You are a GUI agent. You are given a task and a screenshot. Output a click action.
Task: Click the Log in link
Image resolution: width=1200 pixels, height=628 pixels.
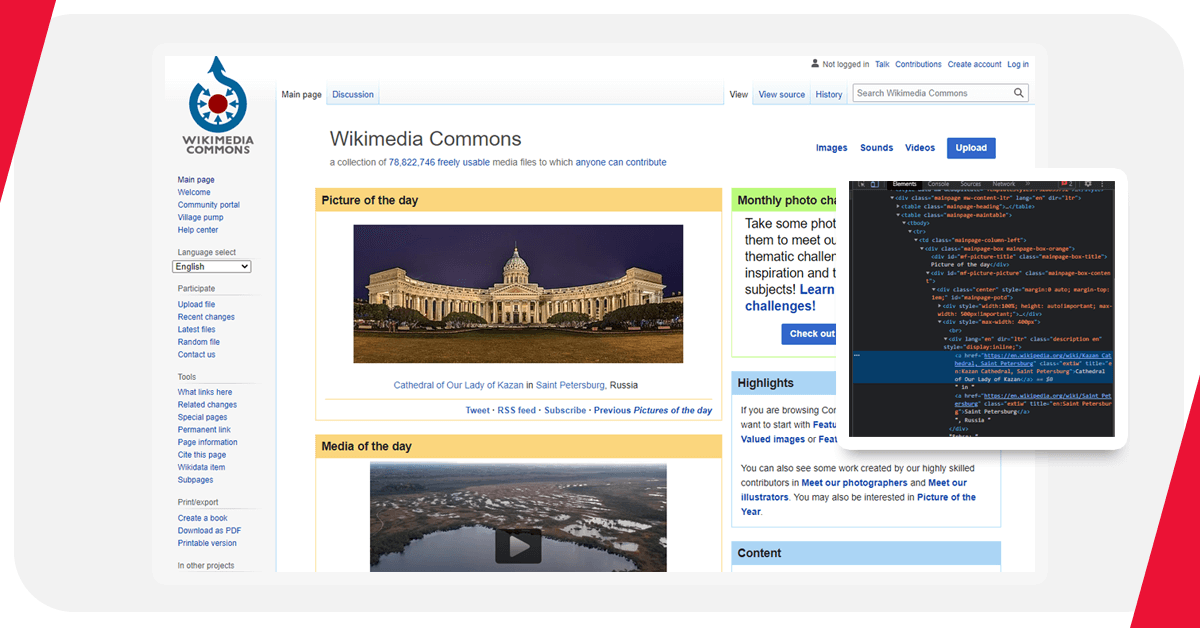(1018, 64)
